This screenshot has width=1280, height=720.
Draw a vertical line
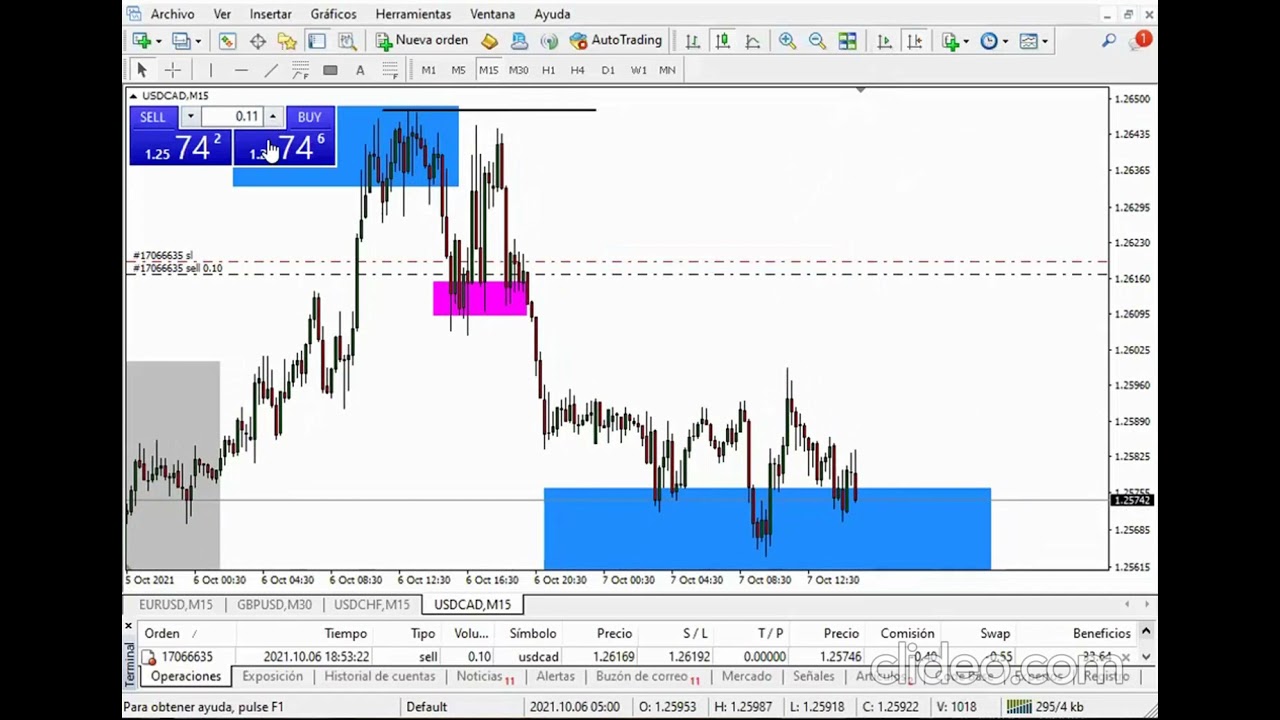tap(210, 70)
